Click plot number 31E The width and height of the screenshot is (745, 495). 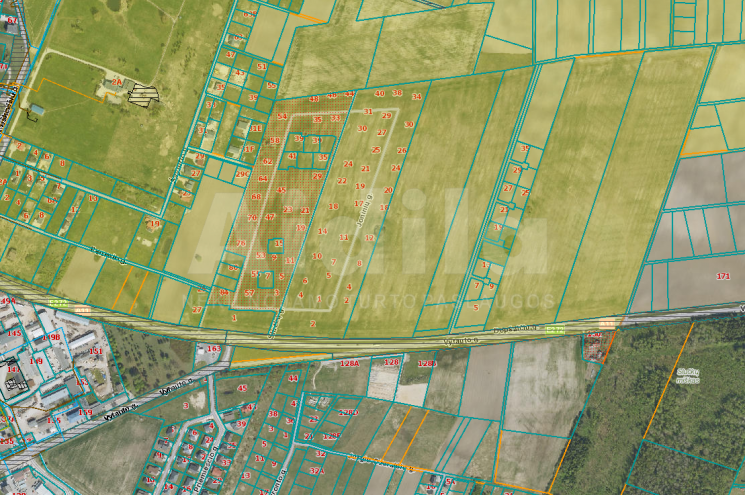[x=256, y=128]
